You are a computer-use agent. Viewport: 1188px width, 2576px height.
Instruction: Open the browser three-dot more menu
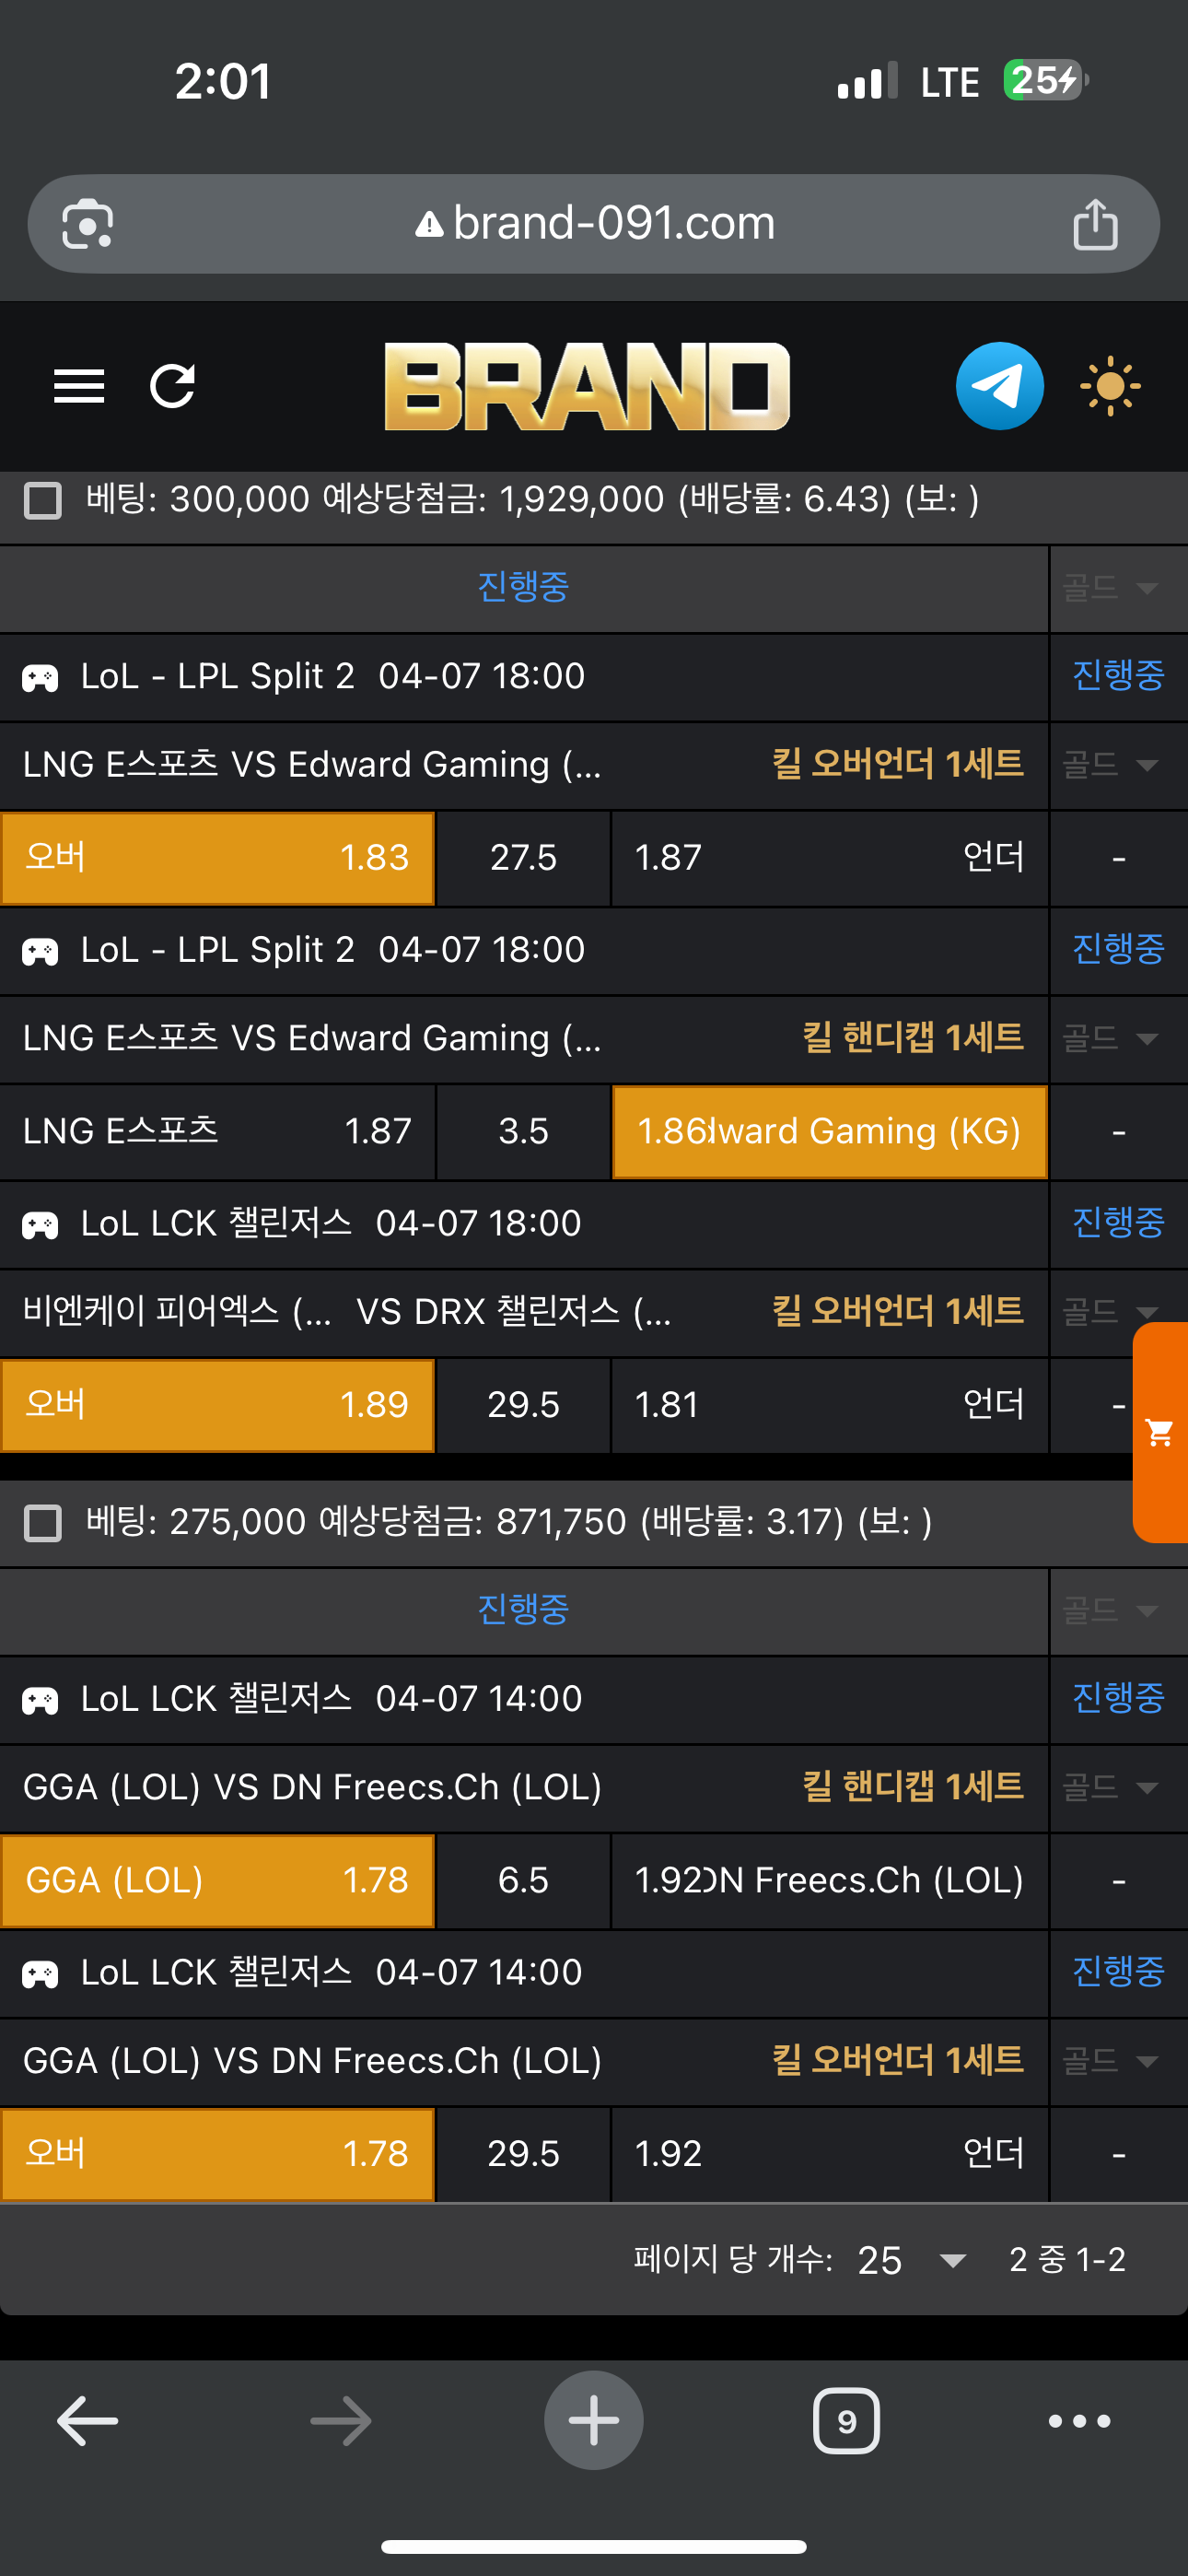pos(1079,2421)
